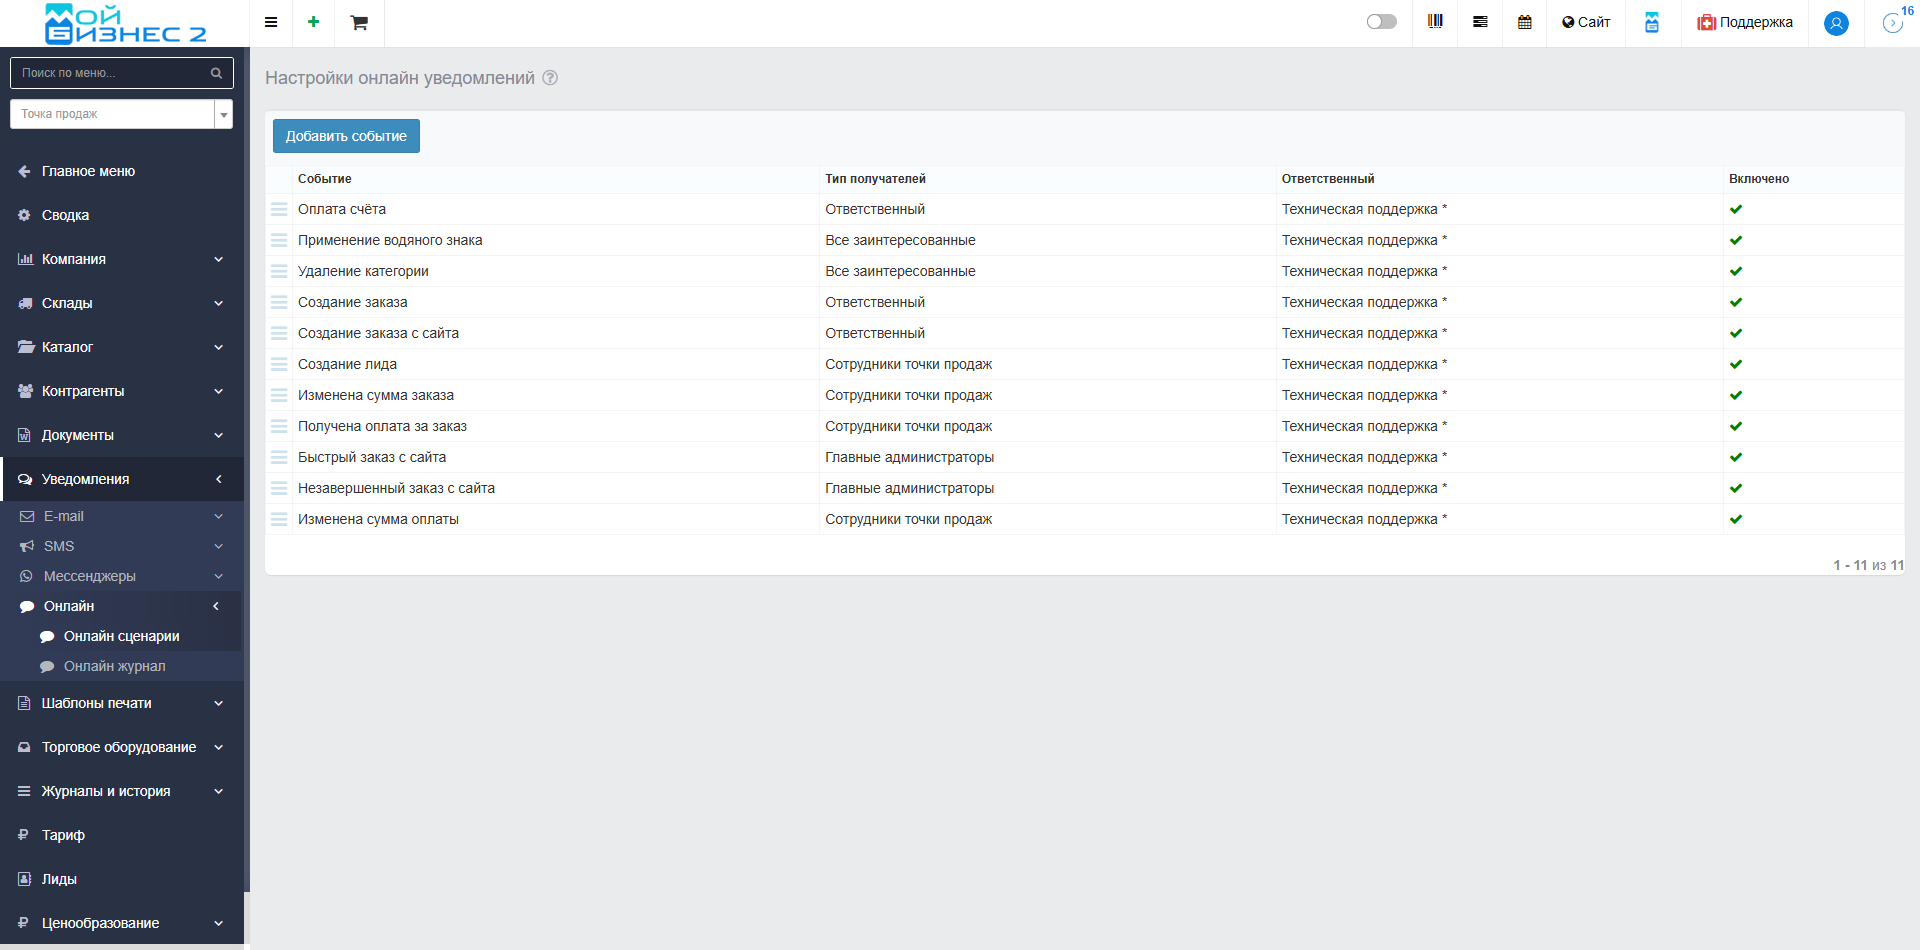Open the Поддержка support link
The width and height of the screenshot is (1920, 950).
click(1744, 22)
